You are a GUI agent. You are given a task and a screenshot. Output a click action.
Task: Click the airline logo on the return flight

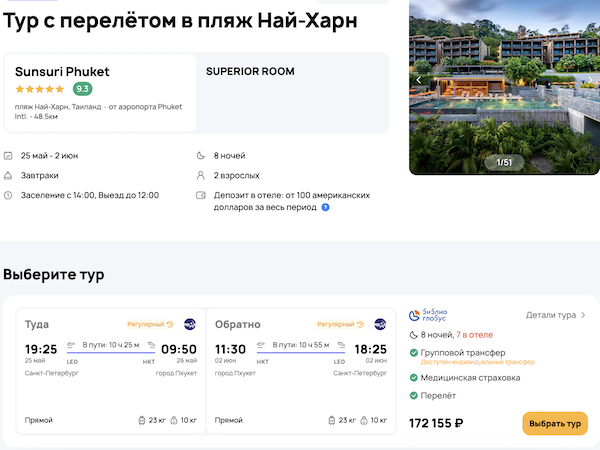point(380,324)
